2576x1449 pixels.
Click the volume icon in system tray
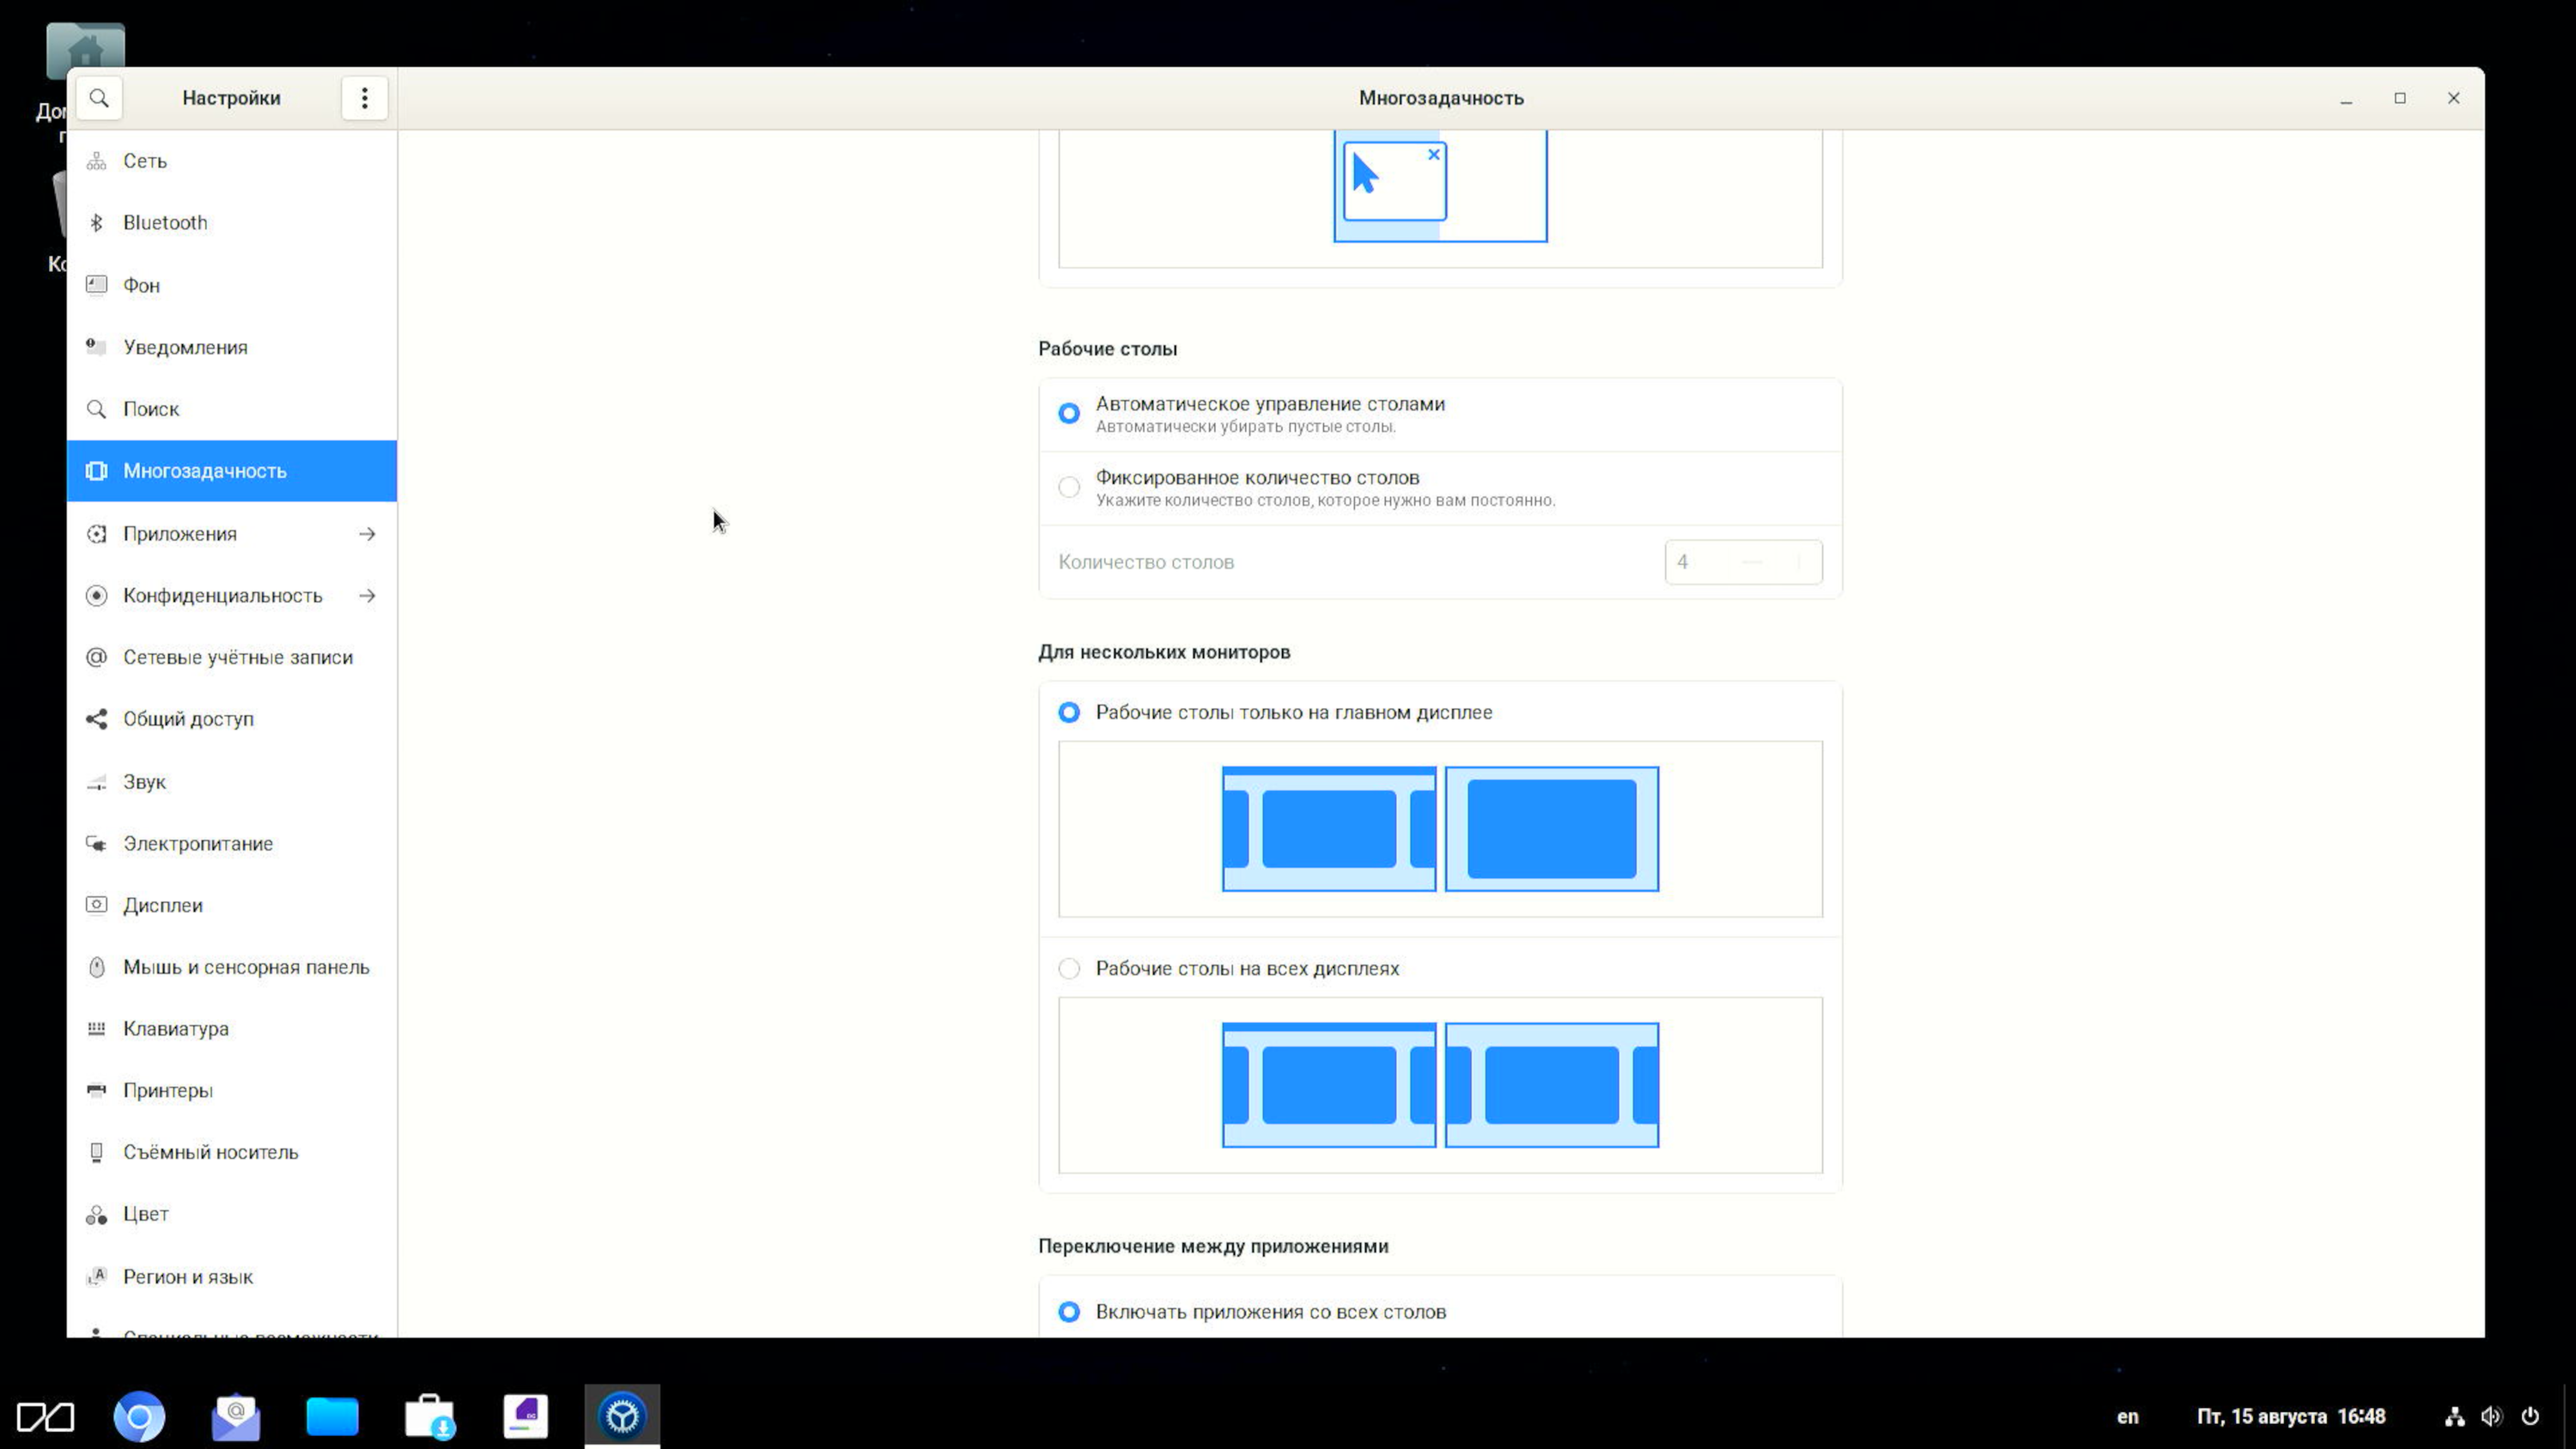click(x=2491, y=1416)
